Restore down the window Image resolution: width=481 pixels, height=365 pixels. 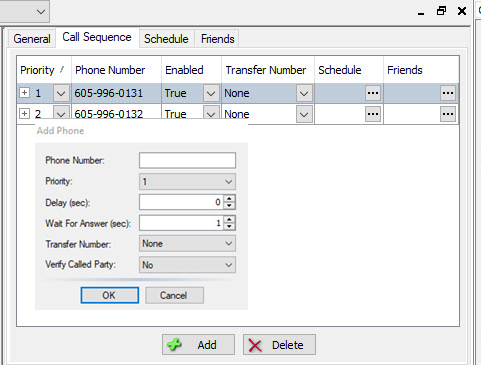tap(441, 11)
